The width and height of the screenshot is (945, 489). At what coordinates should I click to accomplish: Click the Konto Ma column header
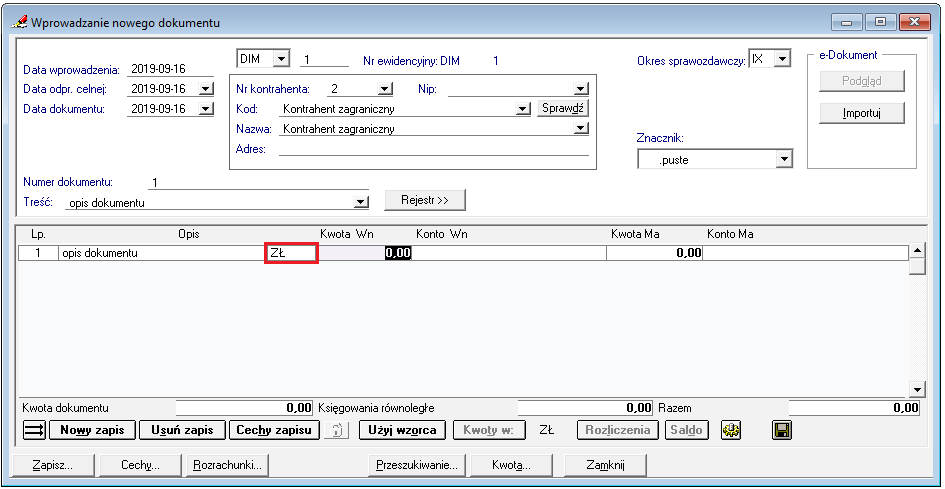[x=730, y=233]
